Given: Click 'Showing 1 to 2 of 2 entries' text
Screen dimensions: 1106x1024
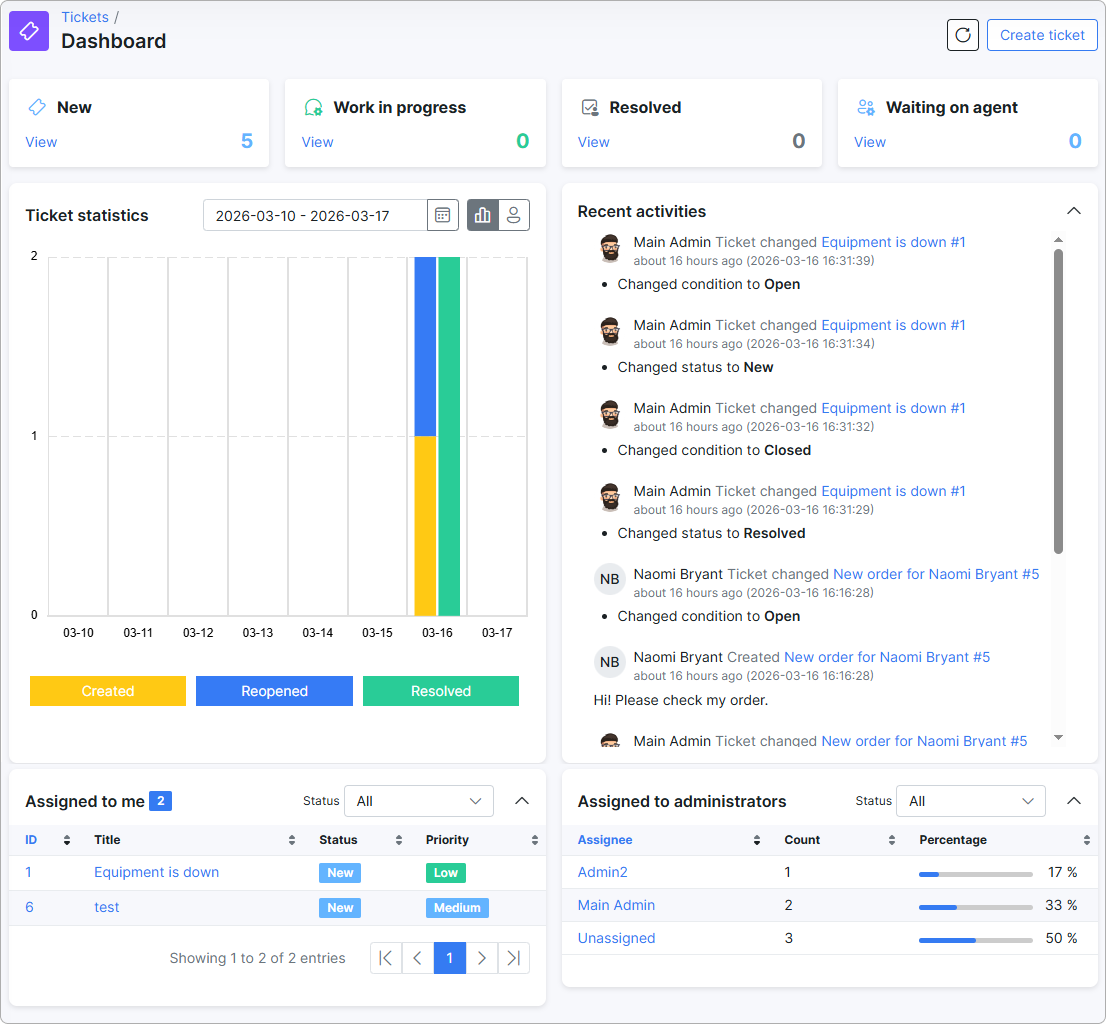Looking at the screenshot, I should pos(257,958).
